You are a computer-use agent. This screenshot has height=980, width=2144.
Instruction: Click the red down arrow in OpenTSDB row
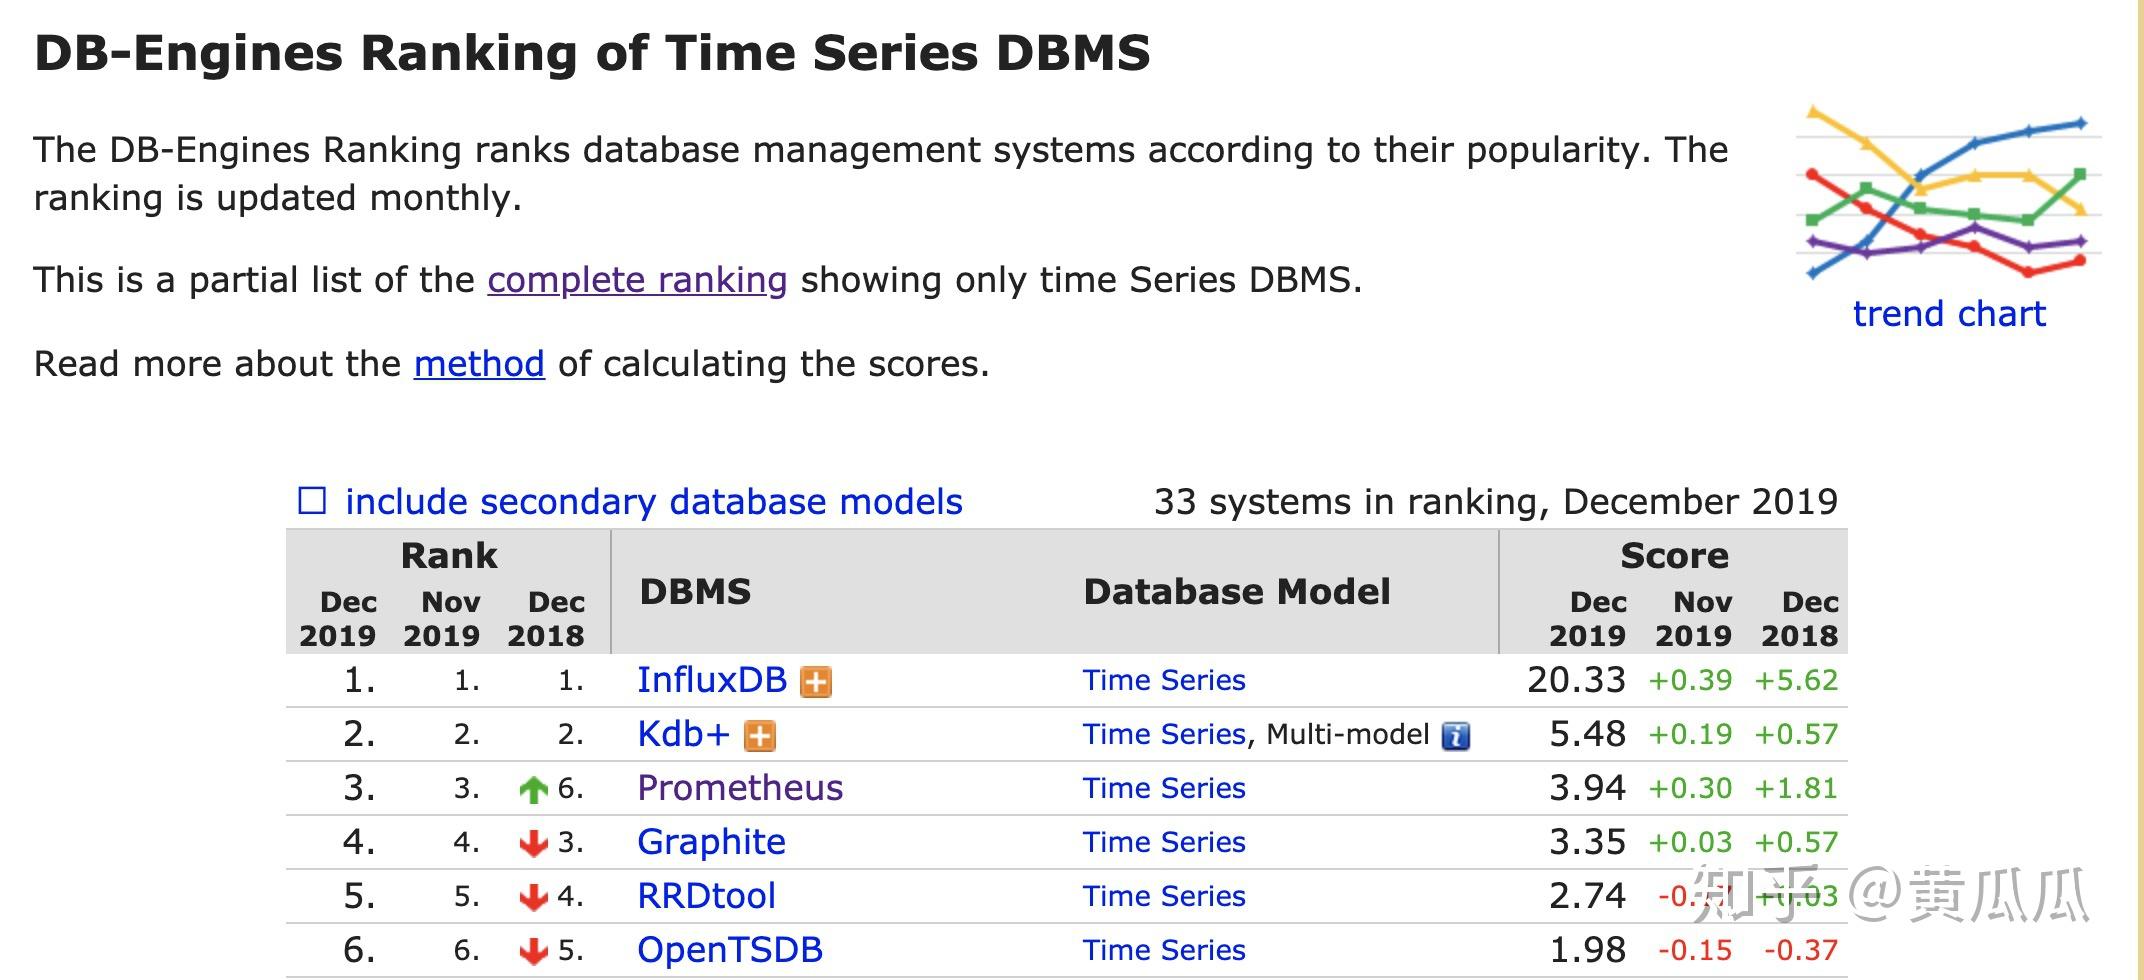534,951
